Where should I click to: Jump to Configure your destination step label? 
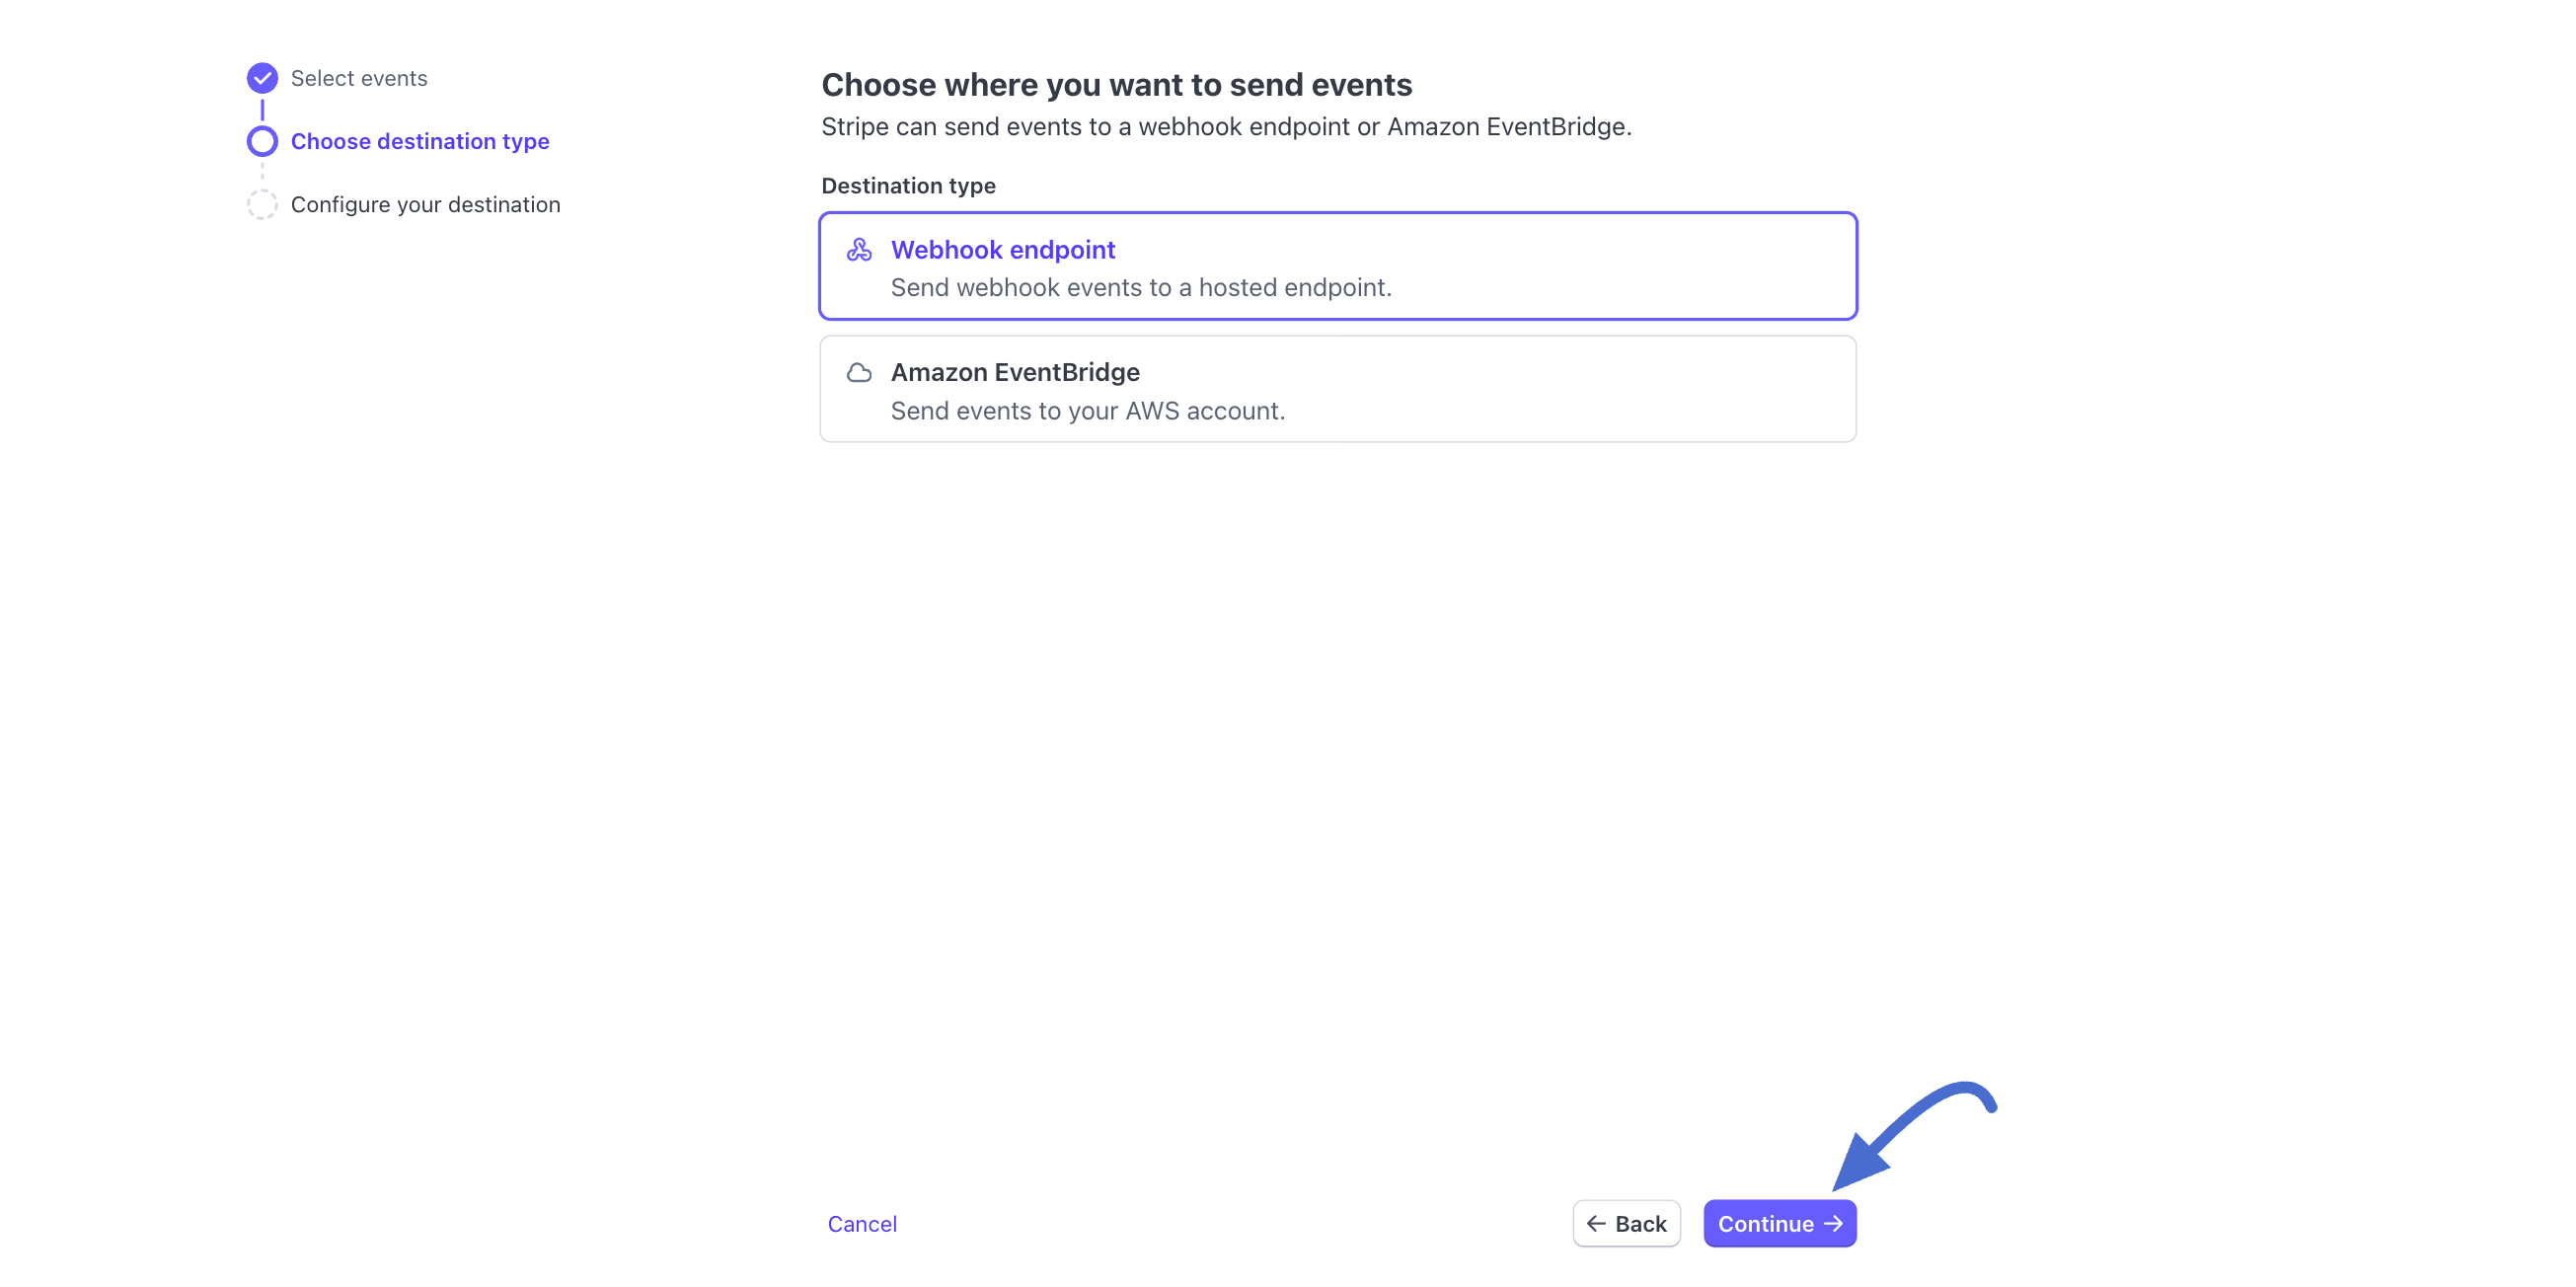425,204
